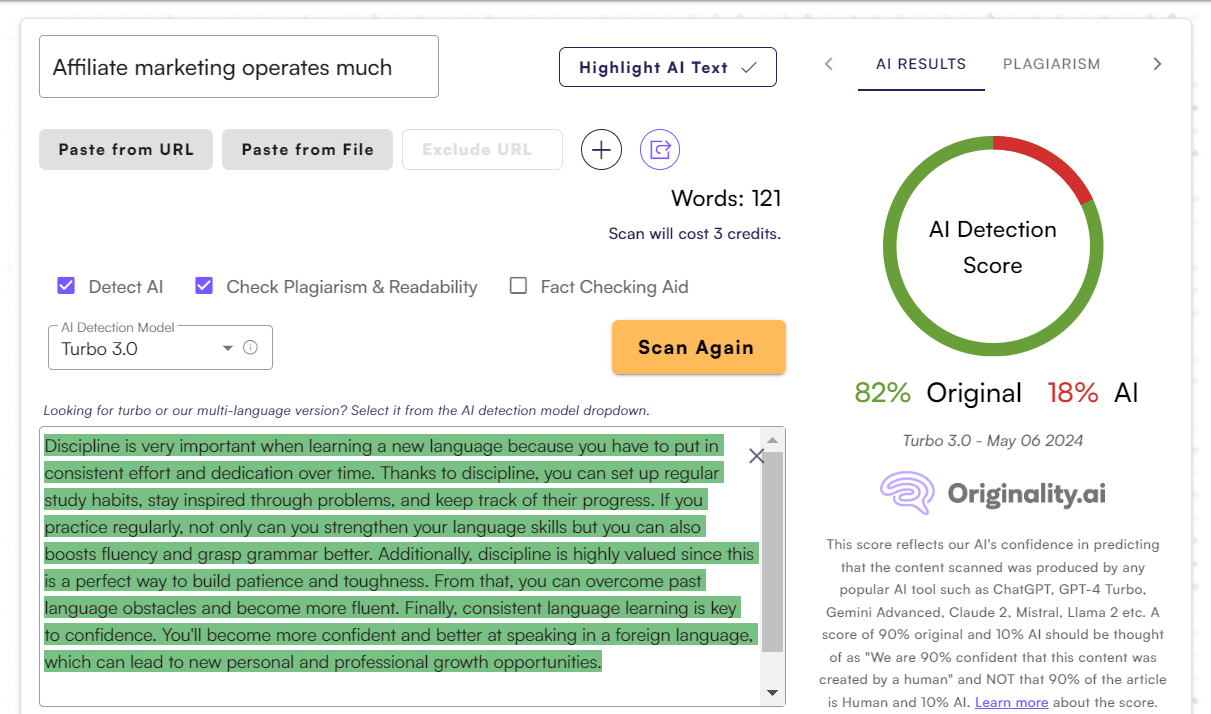Click the Paste from URL button

[x=126, y=150]
